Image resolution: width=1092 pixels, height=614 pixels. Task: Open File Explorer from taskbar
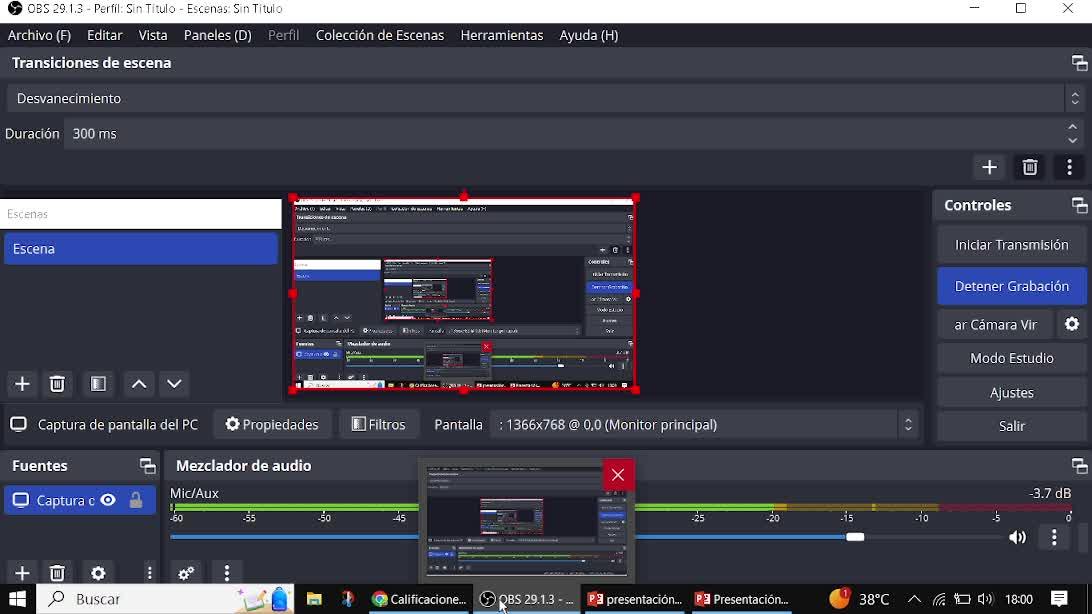click(314, 599)
